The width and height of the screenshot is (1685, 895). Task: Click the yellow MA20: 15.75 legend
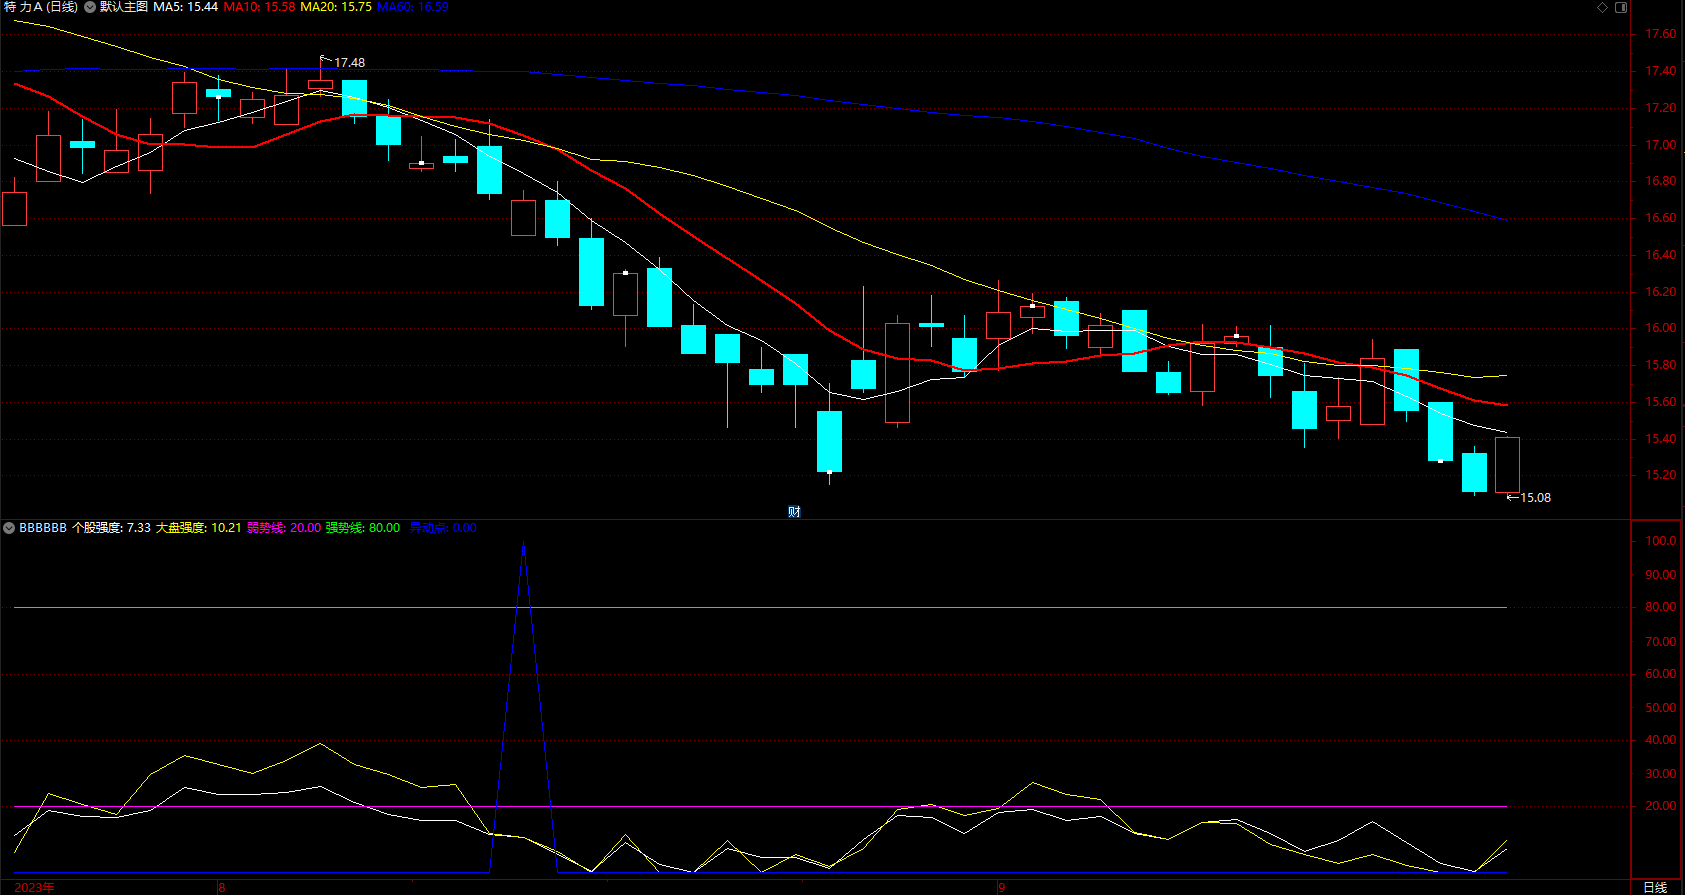point(336,7)
